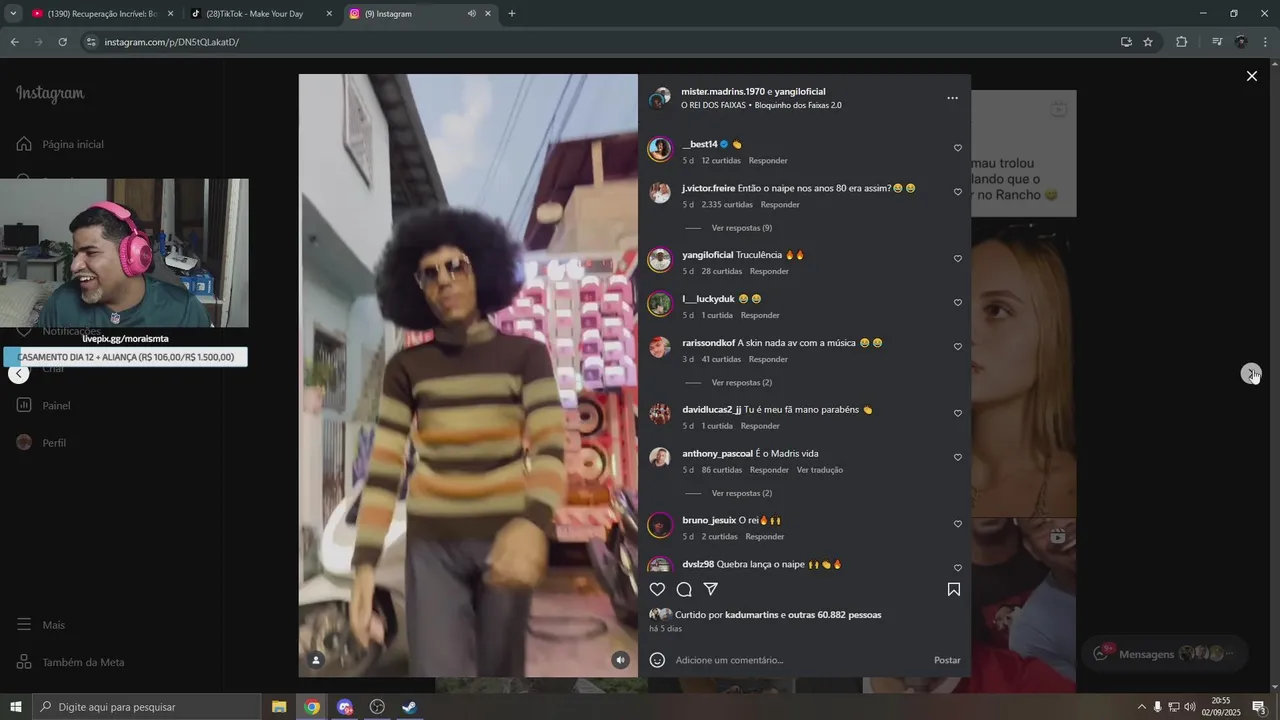Click the address bar URL
Image resolution: width=1280 pixels, height=720 pixels.
tap(171, 42)
